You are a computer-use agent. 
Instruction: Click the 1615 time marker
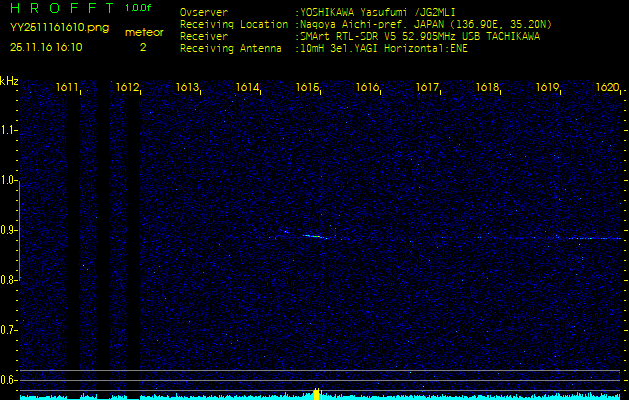coord(307,88)
